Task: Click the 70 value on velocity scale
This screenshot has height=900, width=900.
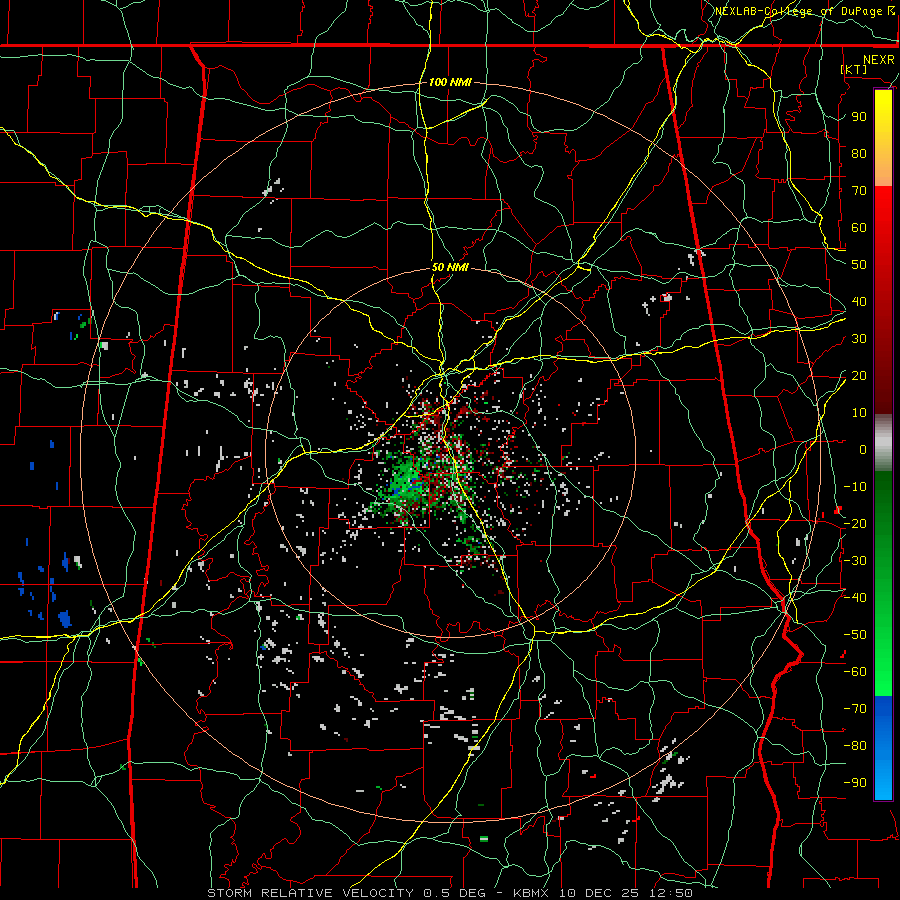Action: [x=859, y=191]
